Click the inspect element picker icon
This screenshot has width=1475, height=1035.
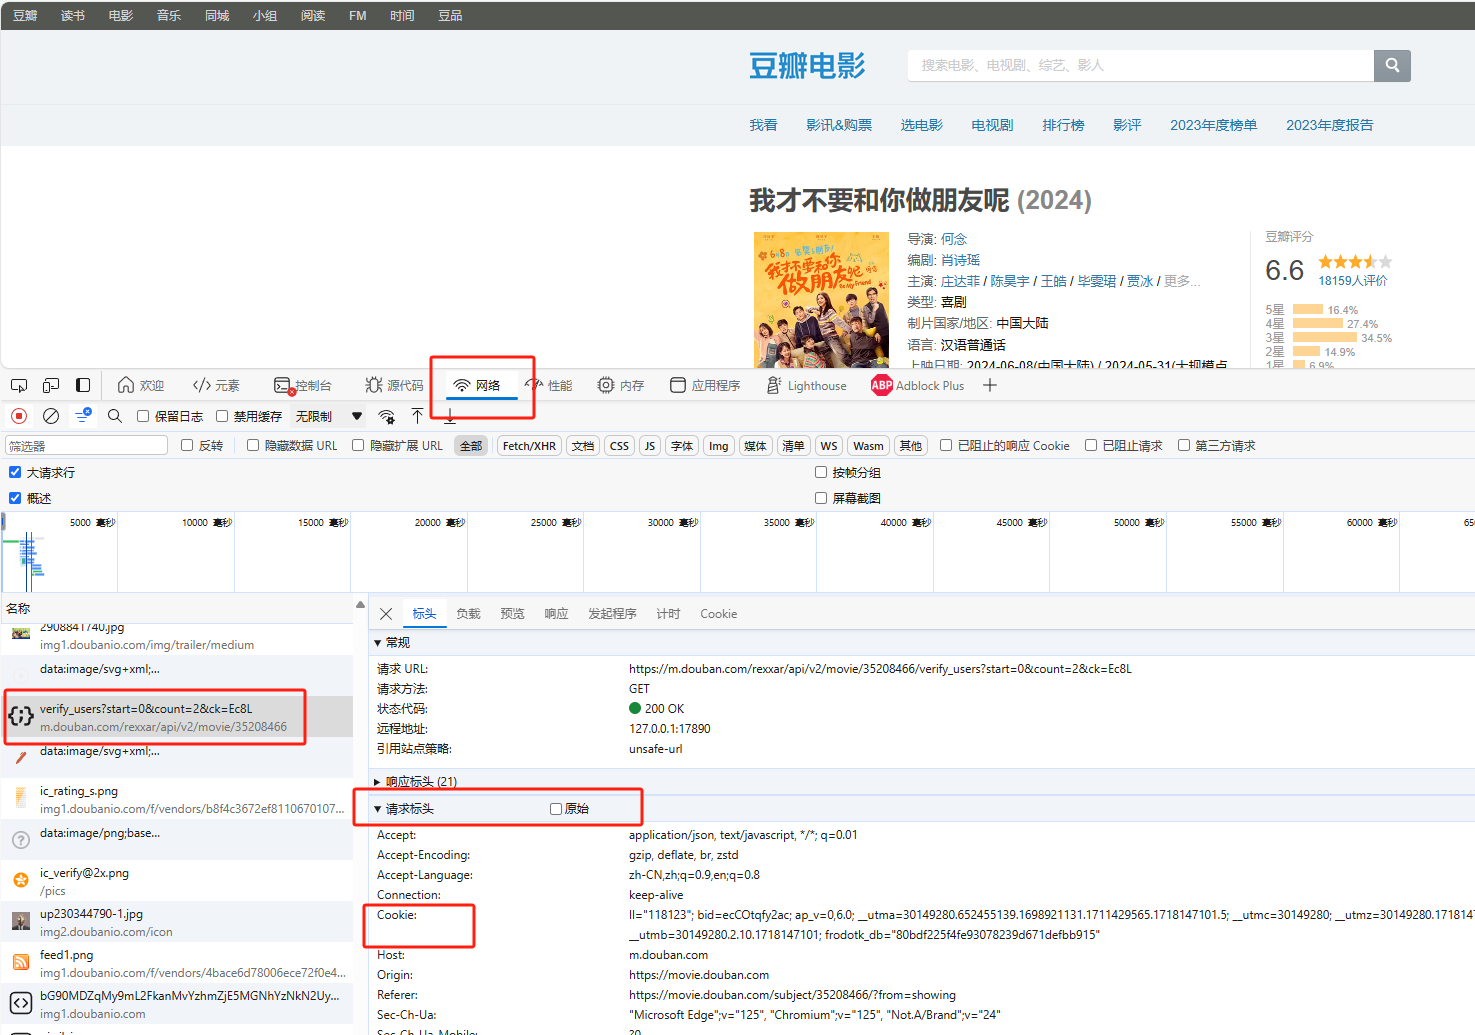click(x=19, y=385)
